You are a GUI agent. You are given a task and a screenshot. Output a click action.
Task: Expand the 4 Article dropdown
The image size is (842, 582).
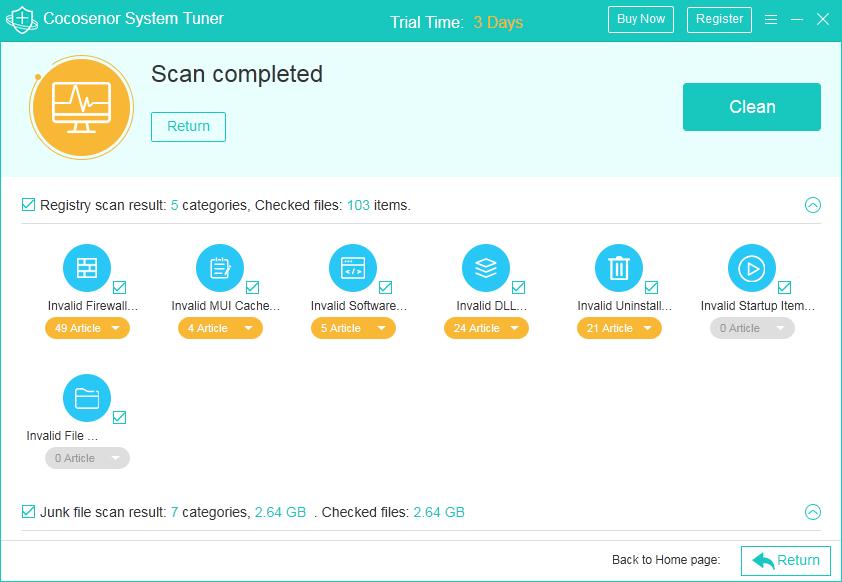click(x=220, y=328)
